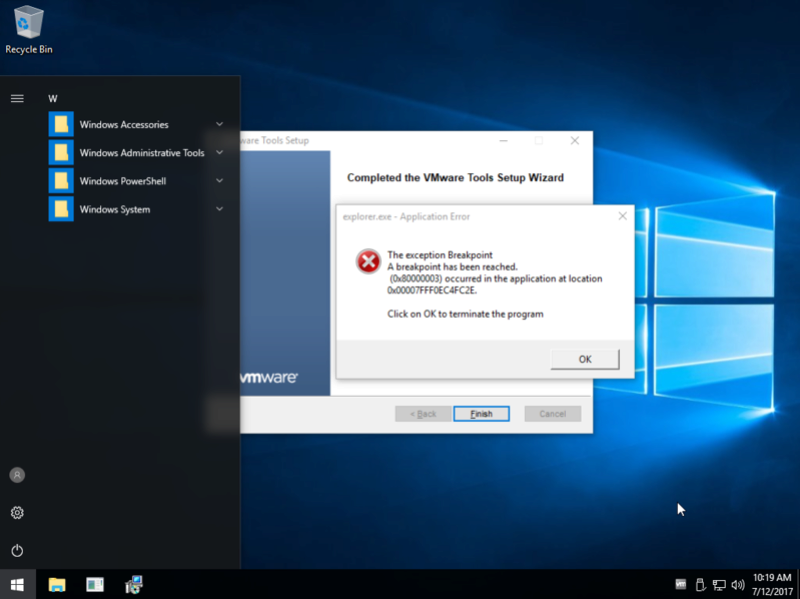Click the error address 0x00007FFF0EC4FC2E text

click(432, 290)
